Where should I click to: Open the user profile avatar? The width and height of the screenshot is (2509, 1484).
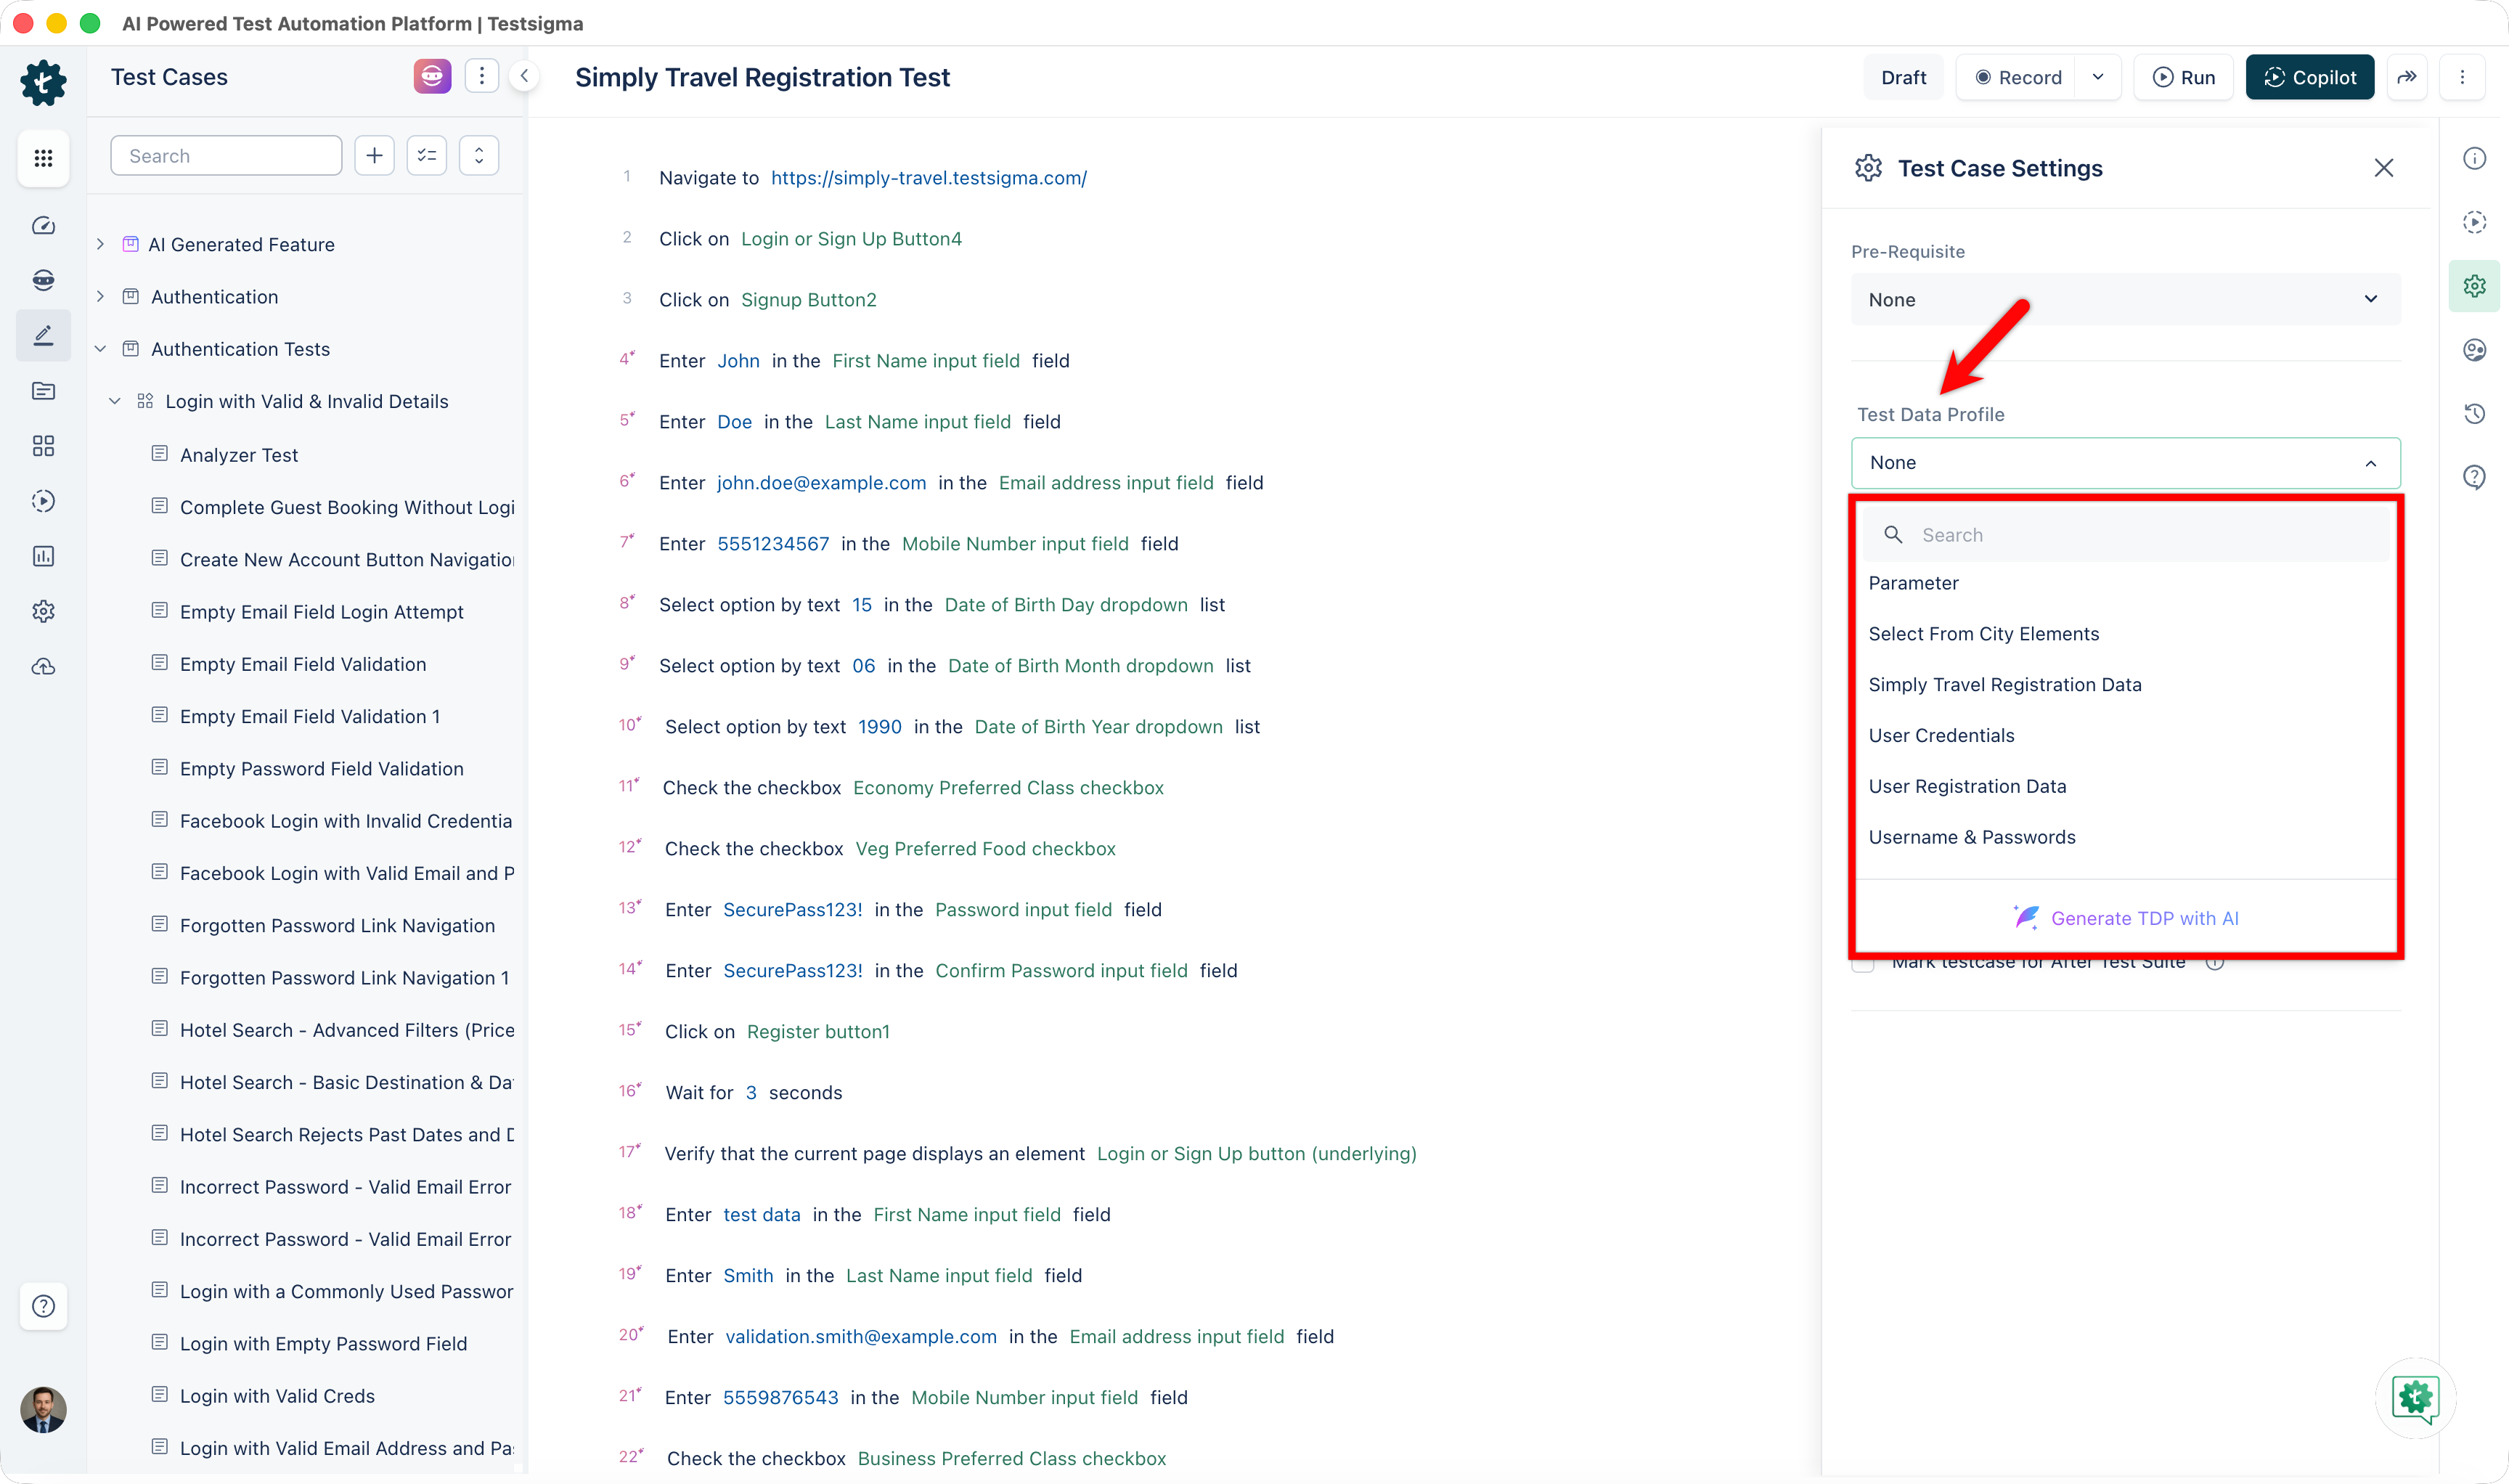[43, 1410]
